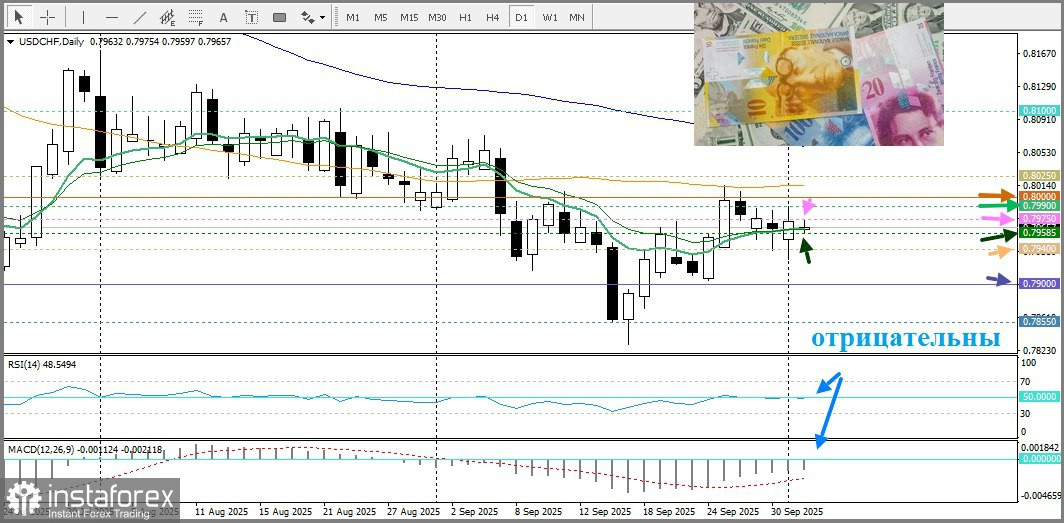Screen dimensions: 1064x523
Task: Switch chart to M15 timeframe
Action: coord(408,18)
